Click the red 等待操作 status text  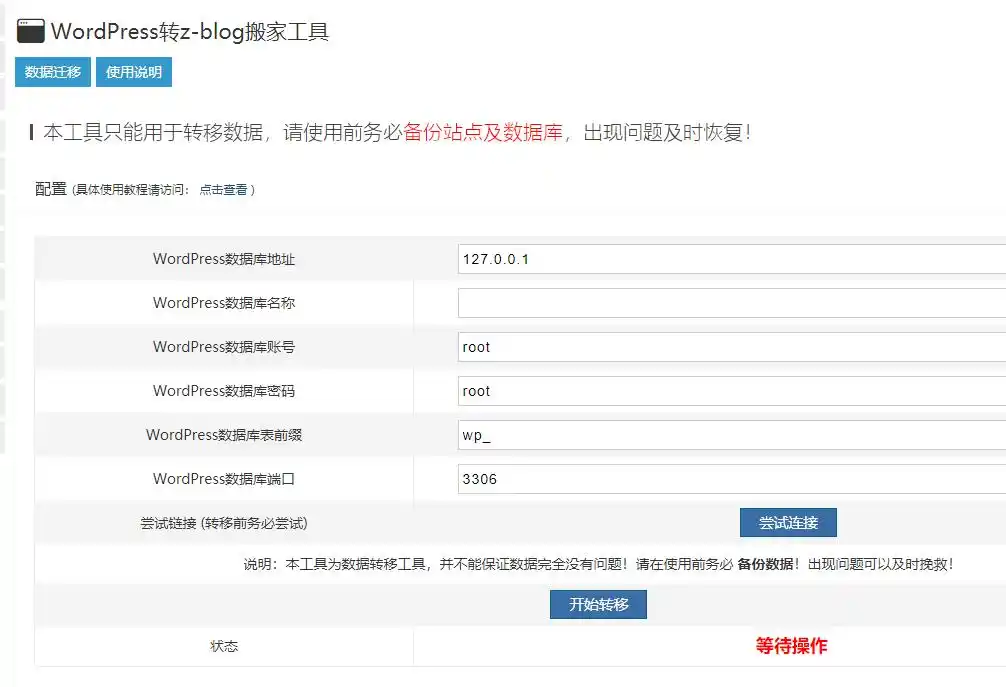point(791,646)
